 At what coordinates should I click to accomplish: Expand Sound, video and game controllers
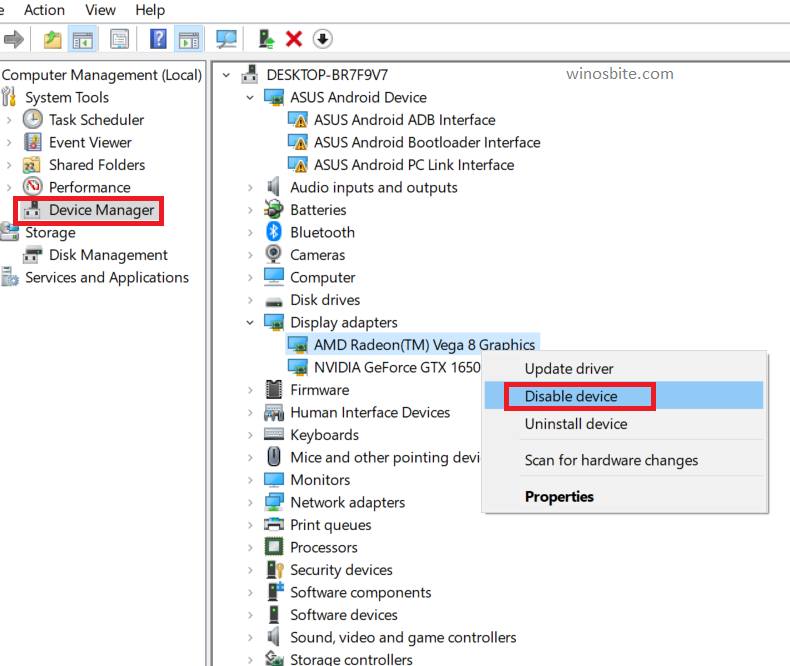tap(250, 637)
